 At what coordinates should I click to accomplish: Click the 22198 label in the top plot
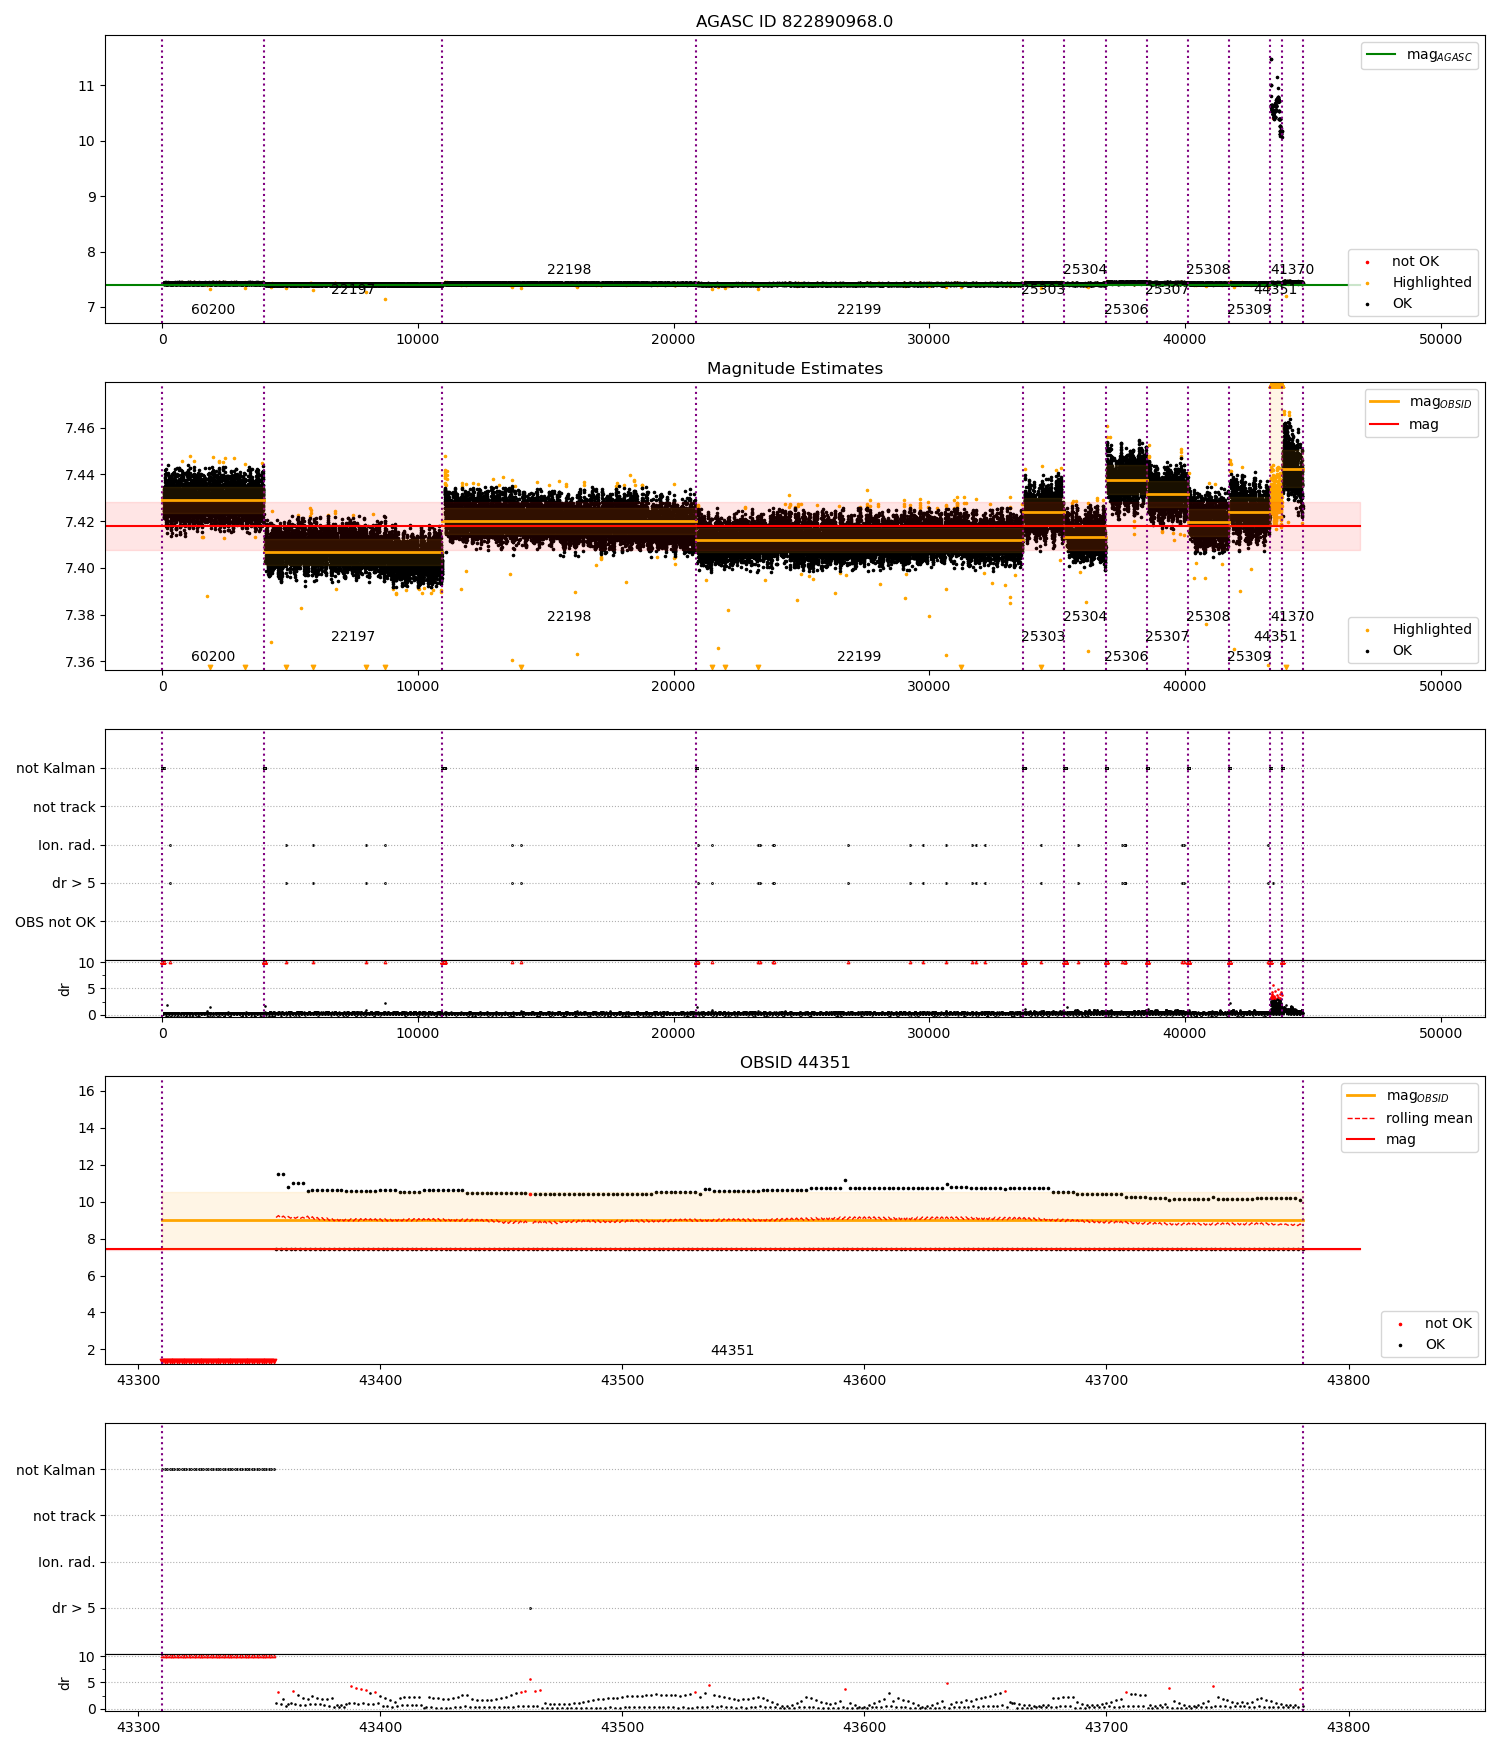point(569,270)
